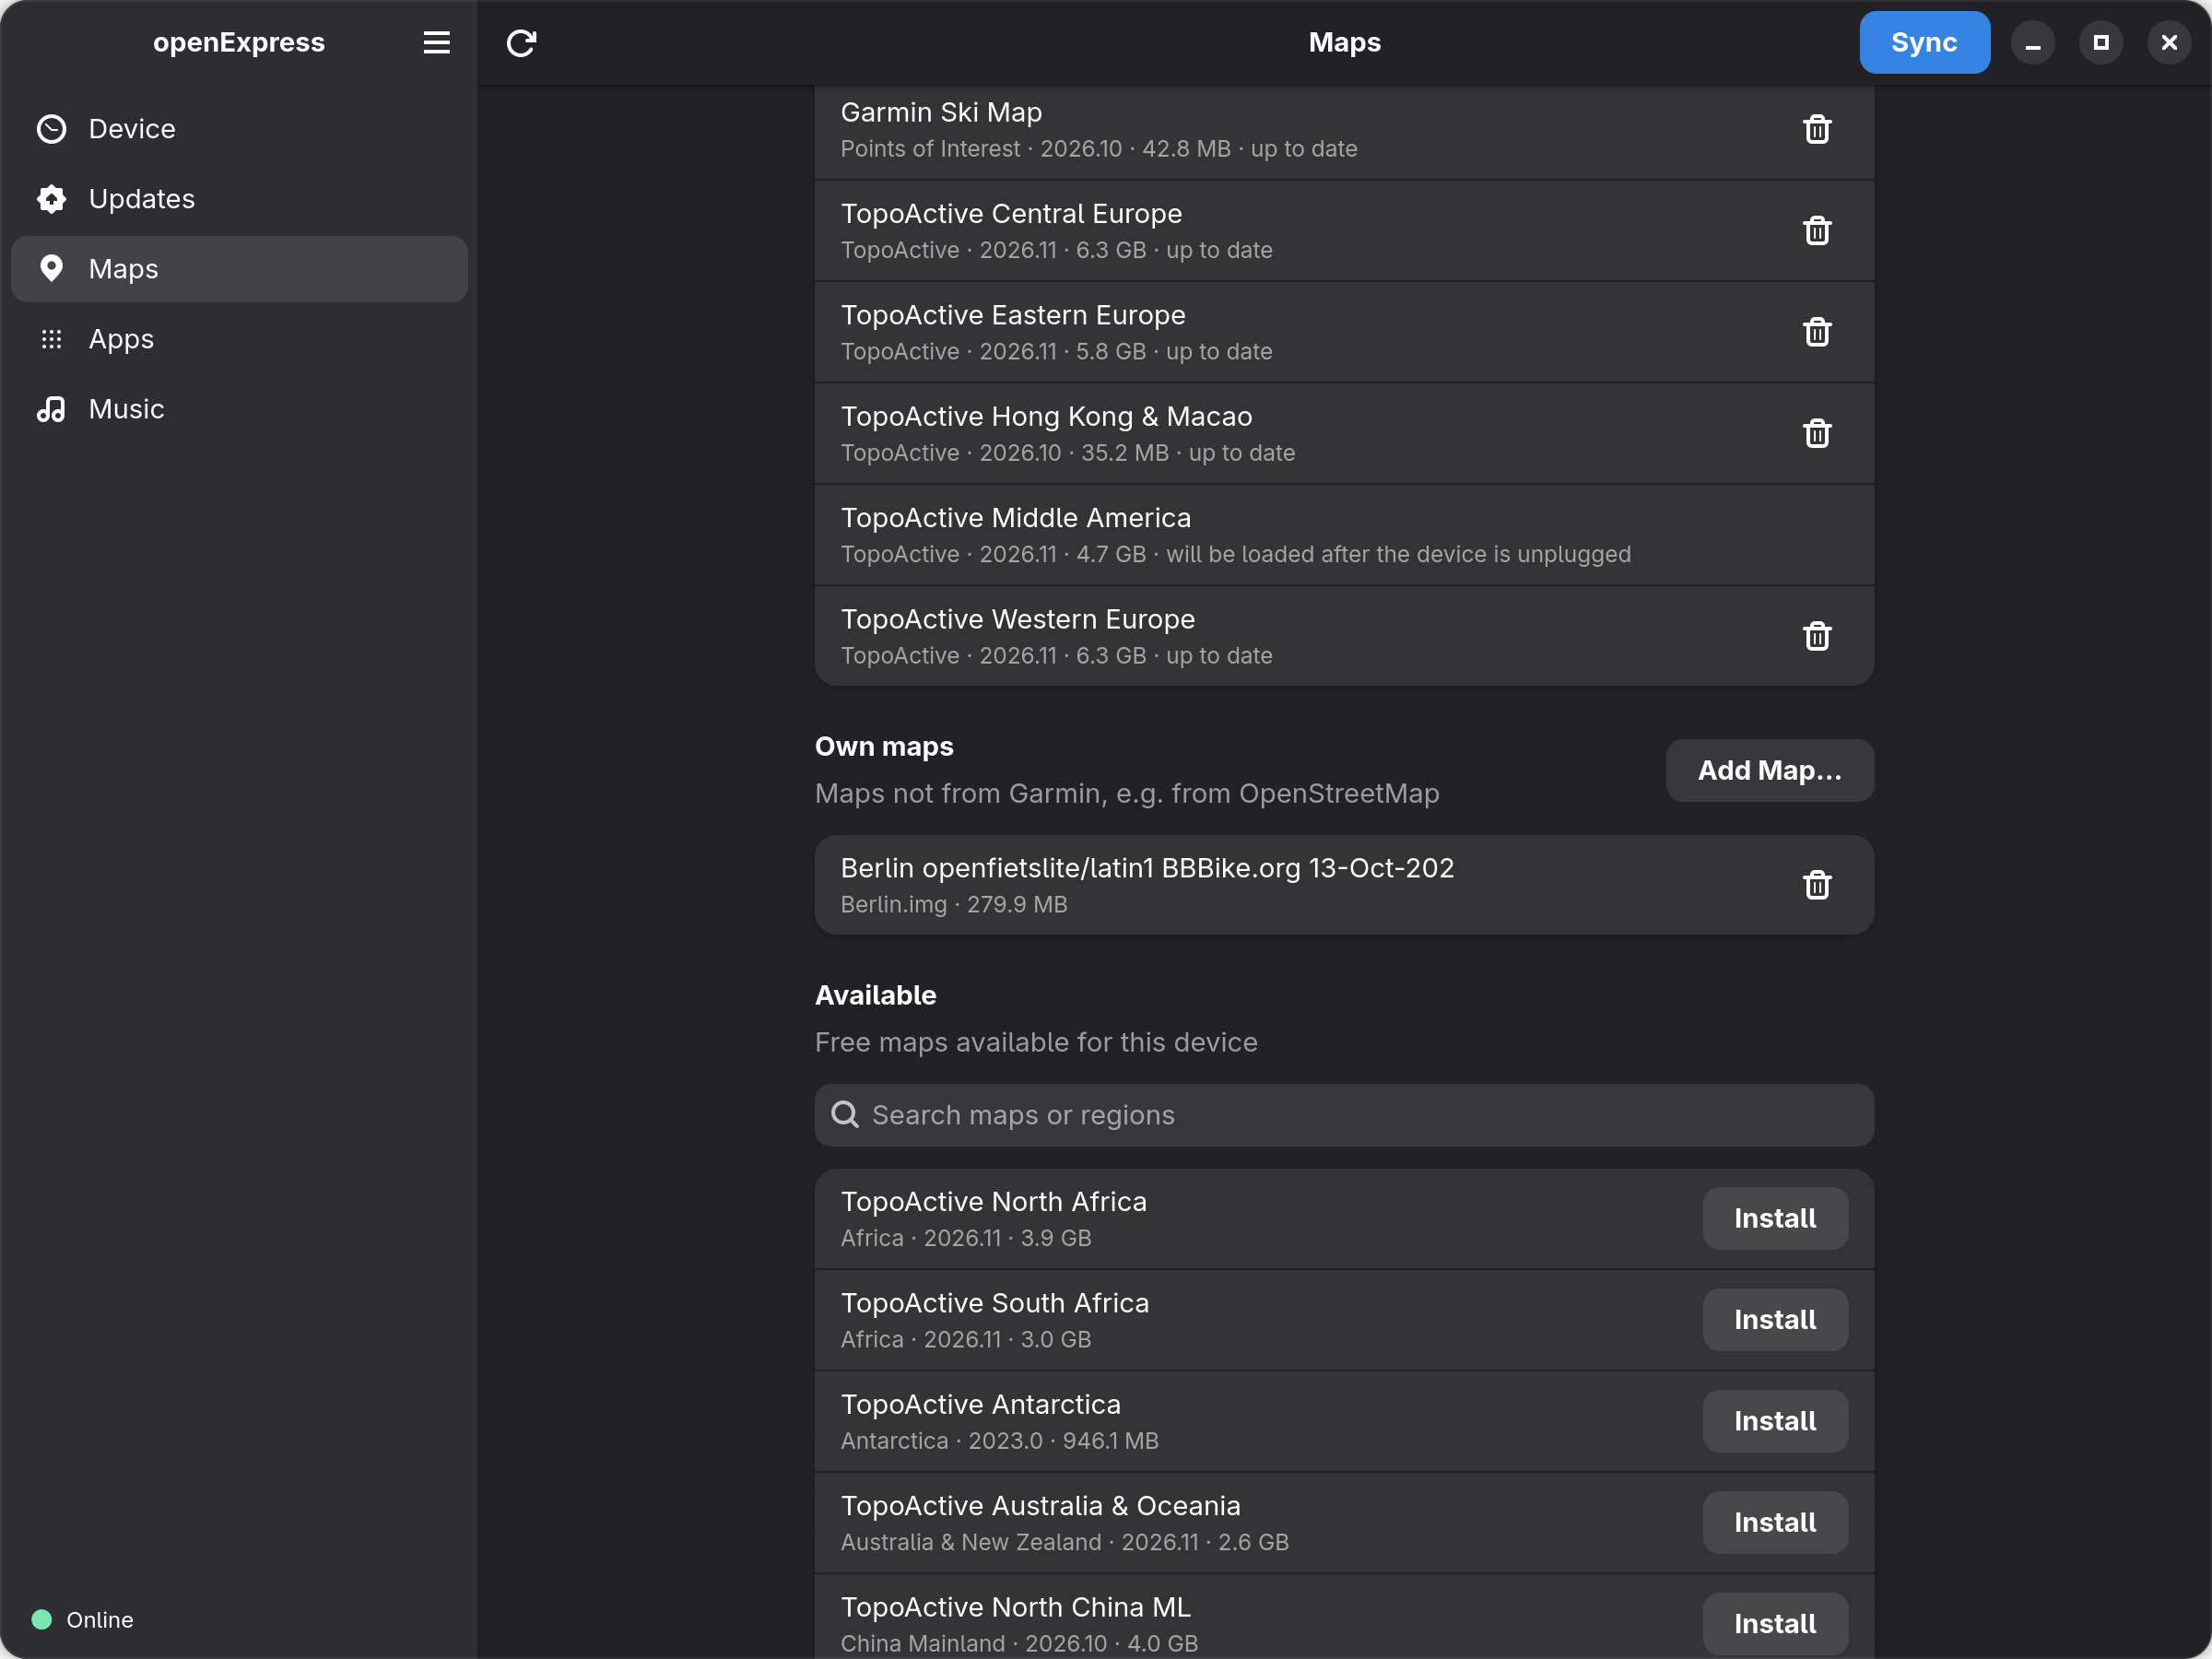Image resolution: width=2212 pixels, height=1659 pixels.
Task: Delete TopoActive Hong Kong & Macao map
Action: click(1816, 434)
